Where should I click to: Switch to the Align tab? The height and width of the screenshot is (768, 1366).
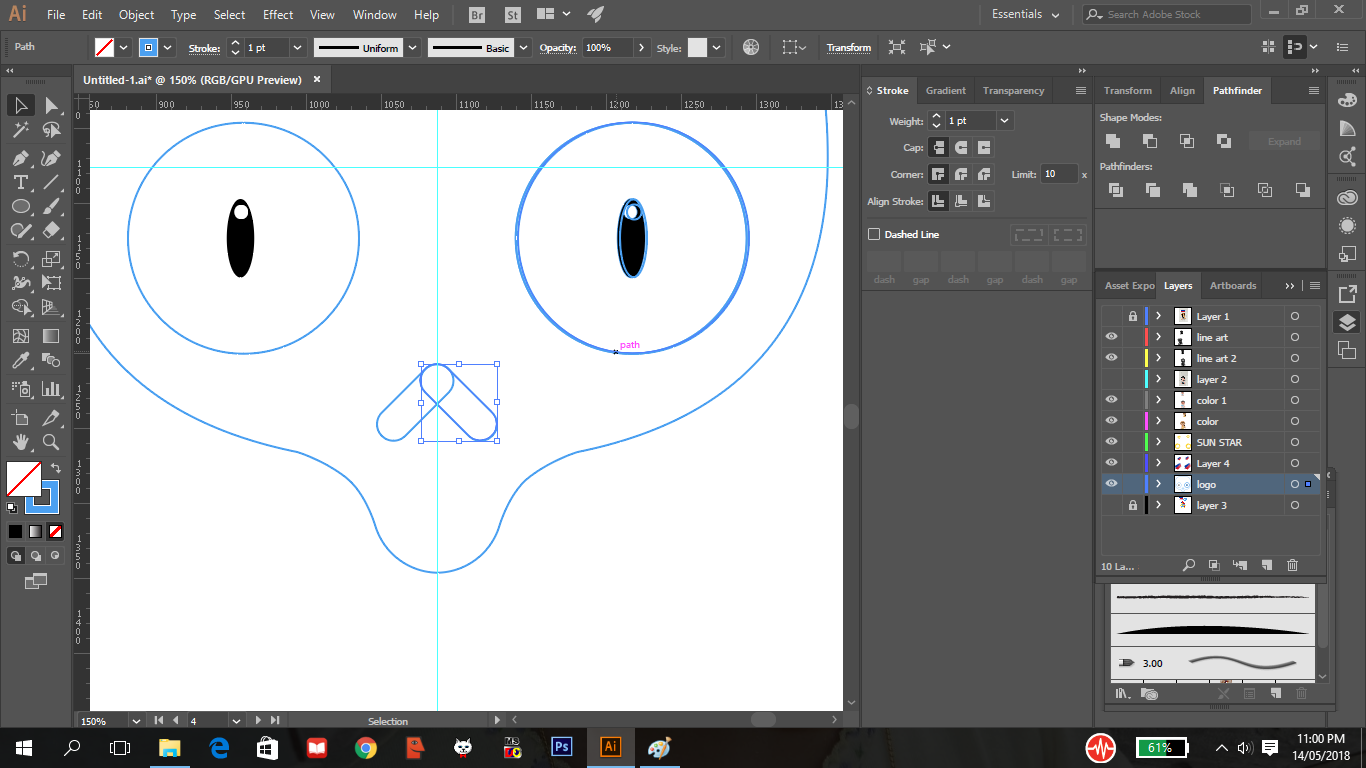pyautogui.click(x=1182, y=90)
